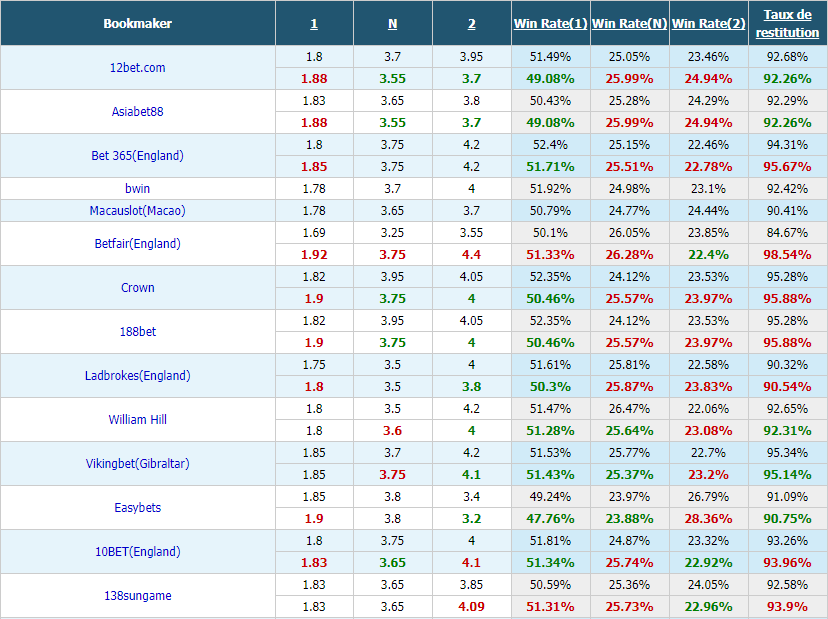Click the green 92.31% value

pyautogui.click(x=787, y=431)
